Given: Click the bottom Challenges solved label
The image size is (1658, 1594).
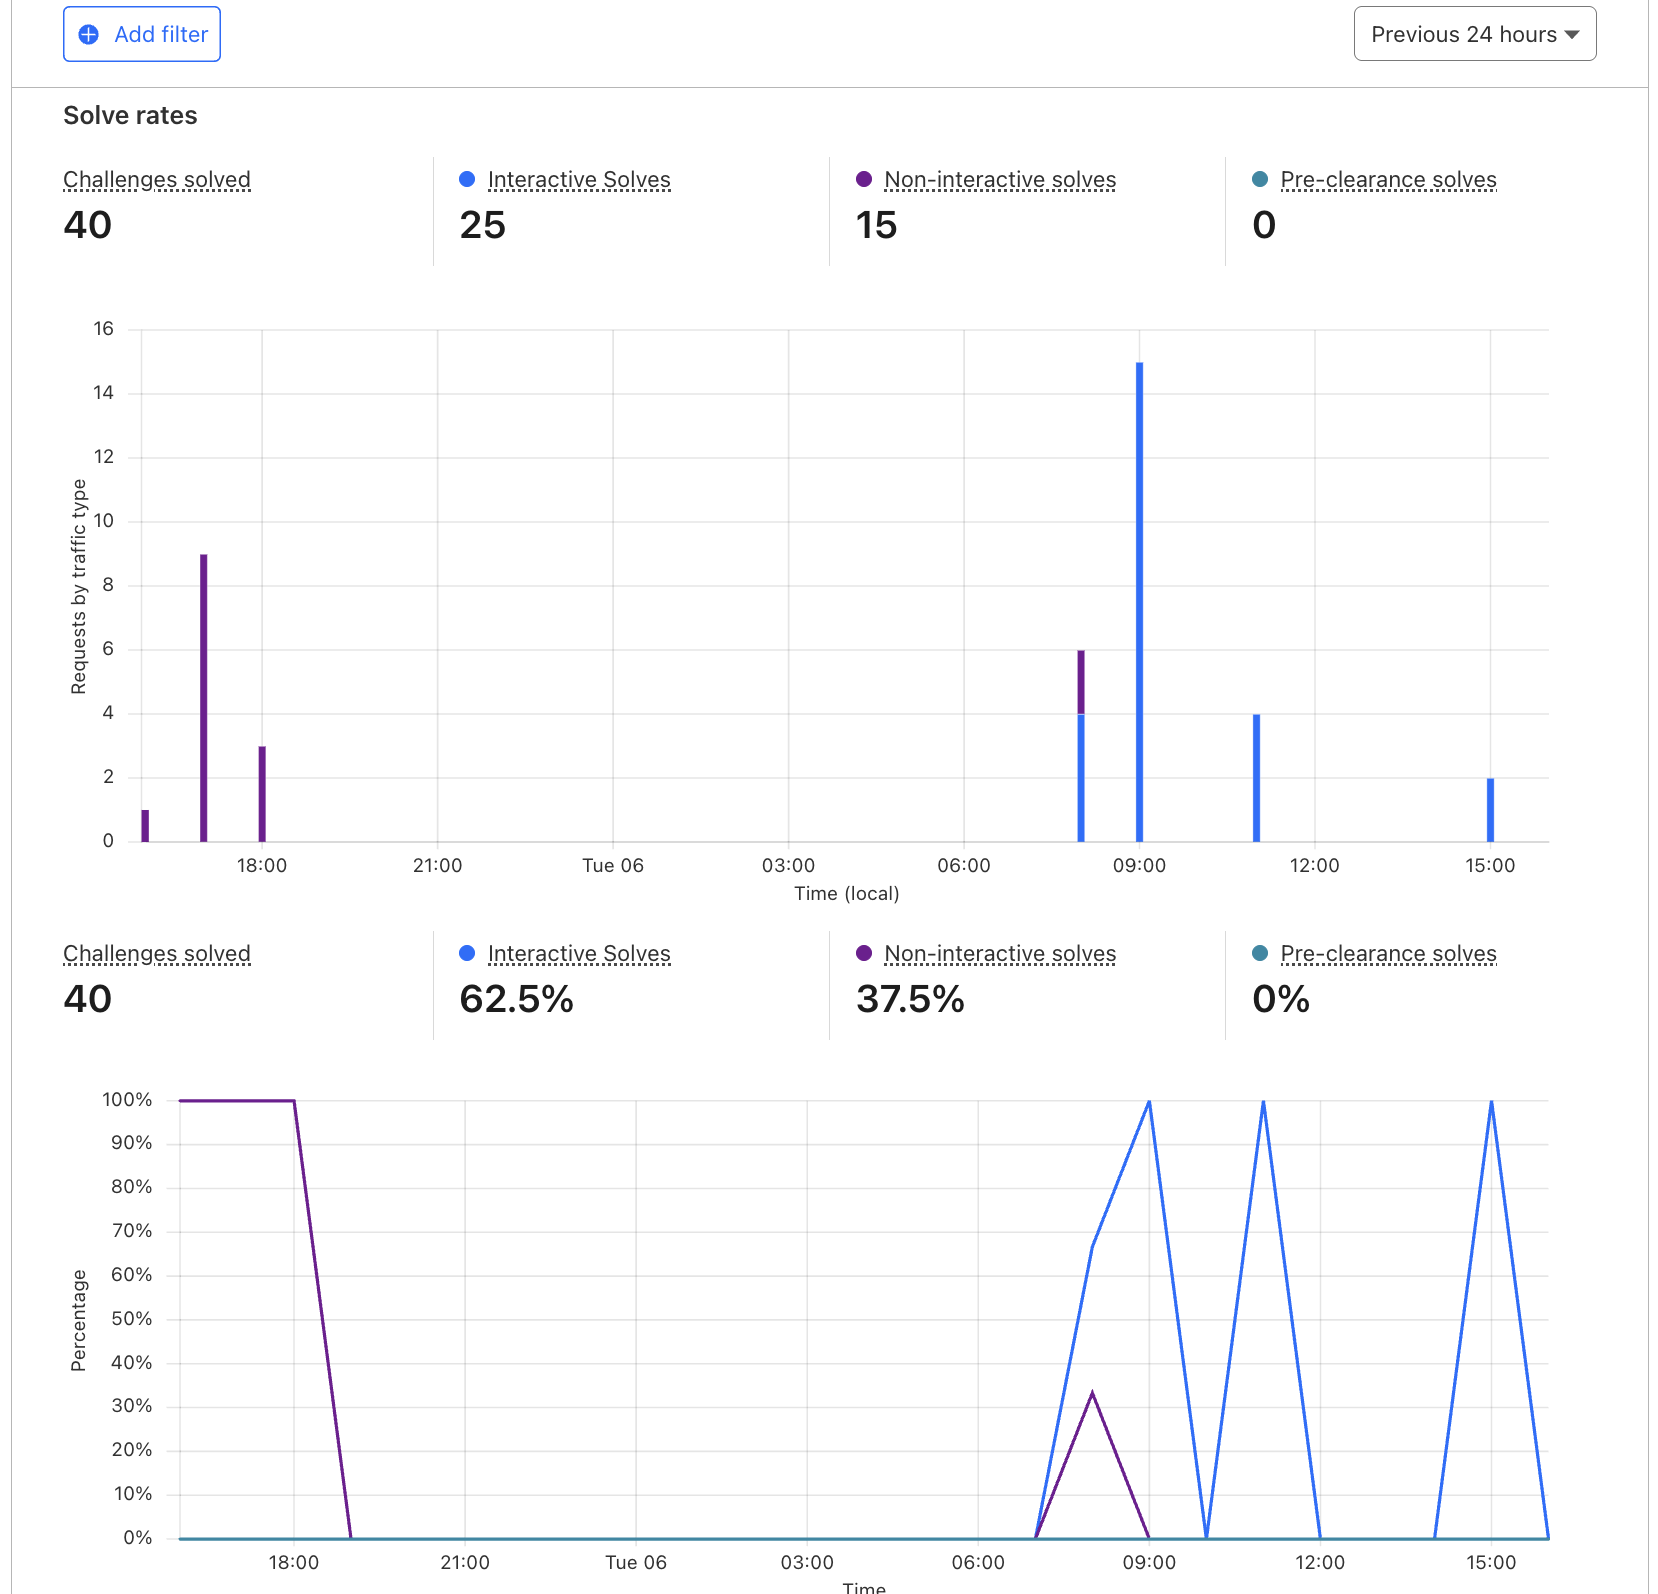Looking at the screenshot, I should click(157, 954).
